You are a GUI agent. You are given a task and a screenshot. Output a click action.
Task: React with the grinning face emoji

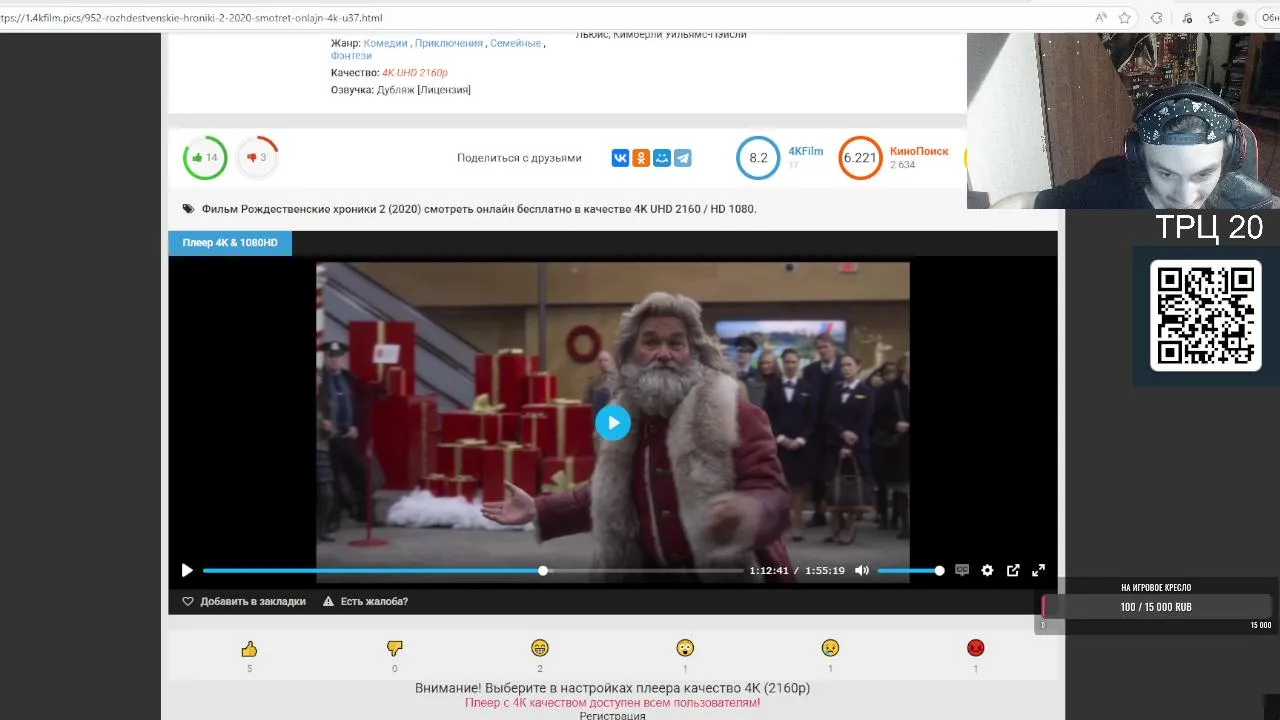[x=540, y=648]
